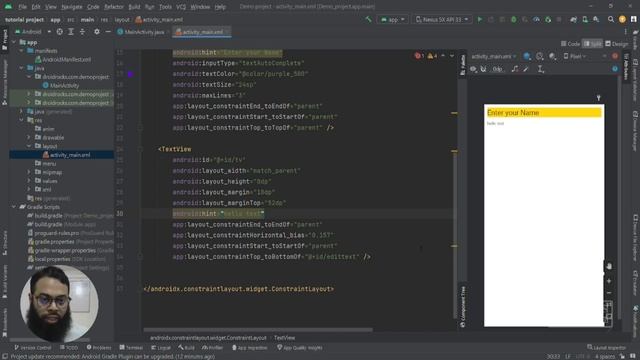Viewport: 640px width, 360px height.
Task: Click the infer constraints wand icon
Action: tap(526, 69)
